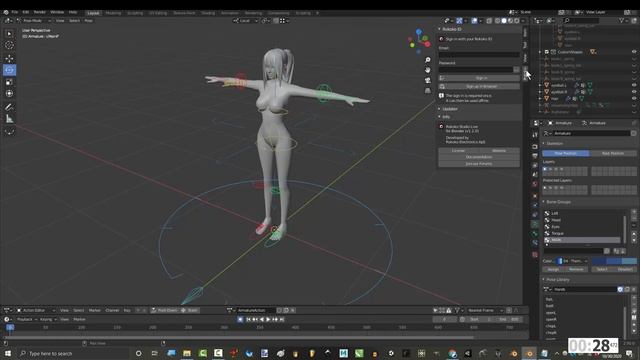Open the File menu
Image resolution: width=640 pixels, height=360 pixels.
pyautogui.click(x=15, y=12)
